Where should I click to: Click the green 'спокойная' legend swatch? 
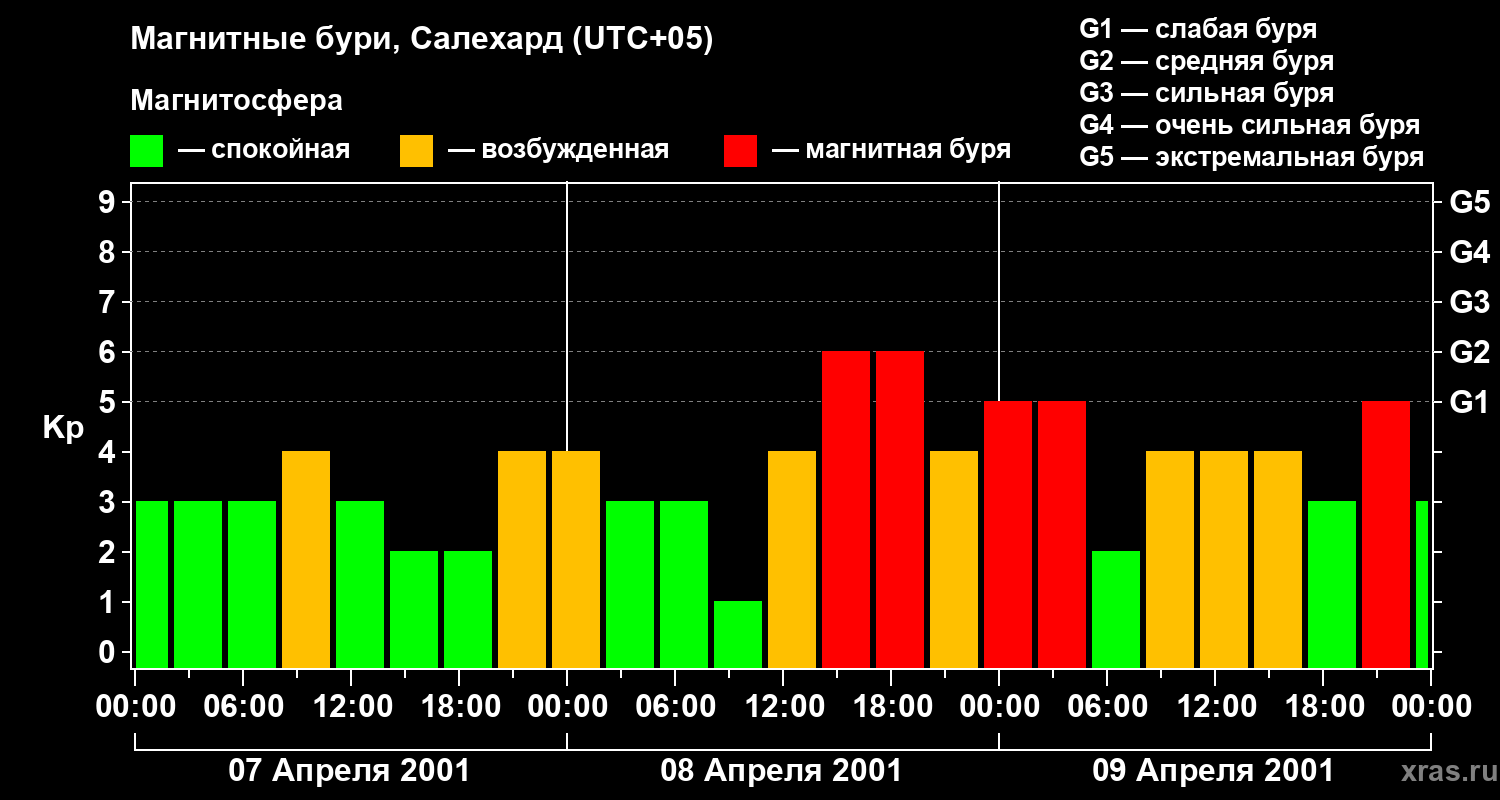[x=146, y=151]
